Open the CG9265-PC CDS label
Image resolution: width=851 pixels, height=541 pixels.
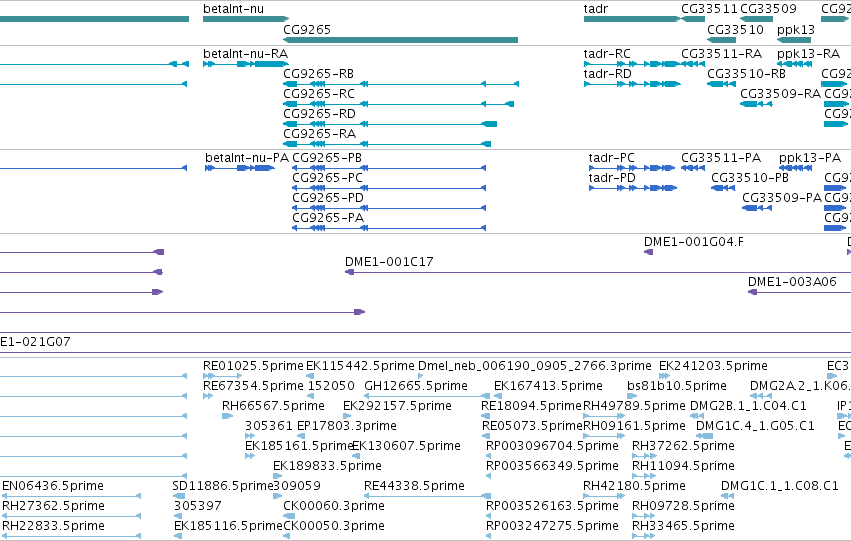327,178
